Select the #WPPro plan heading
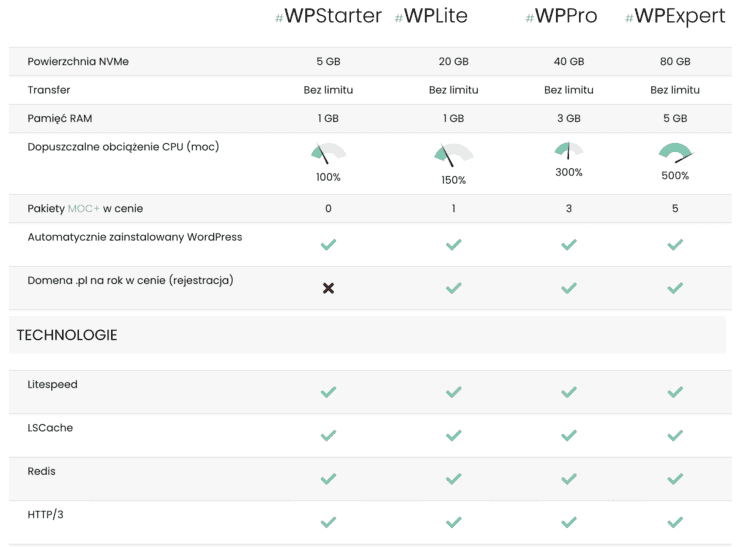Image resolution: width=740 pixels, height=547 pixels. pyautogui.click(x=562, y=16)
